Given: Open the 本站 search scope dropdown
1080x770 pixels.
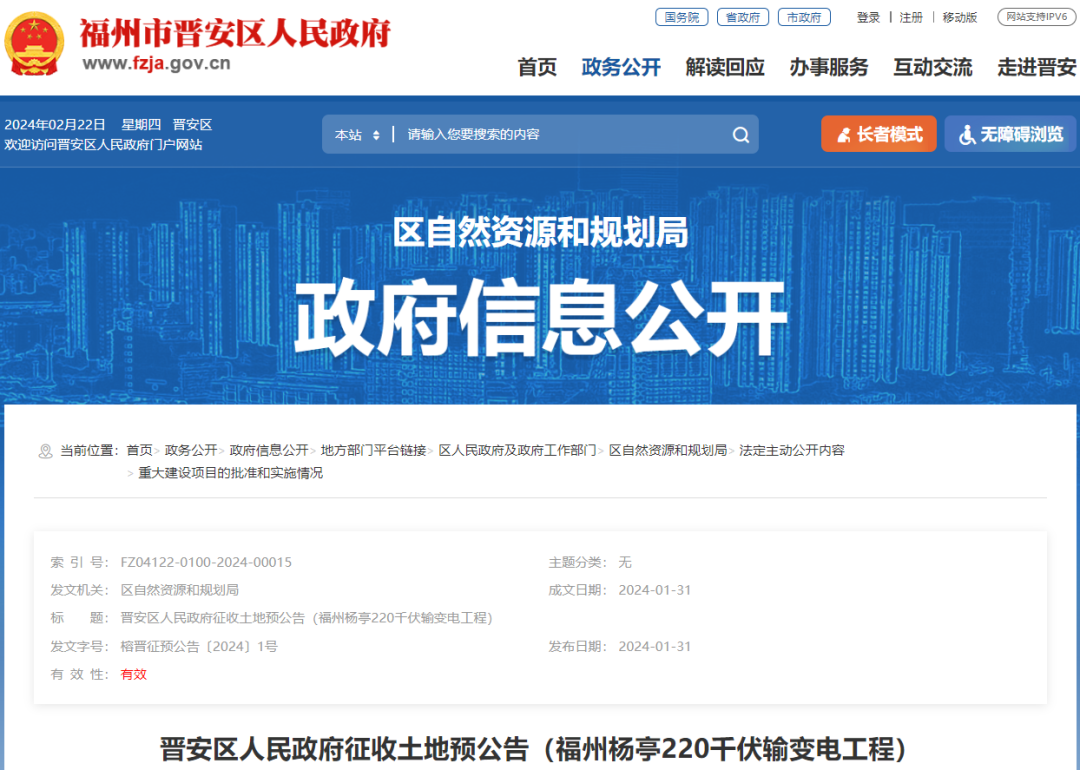Looking at the screenshot, I should 357,133.
